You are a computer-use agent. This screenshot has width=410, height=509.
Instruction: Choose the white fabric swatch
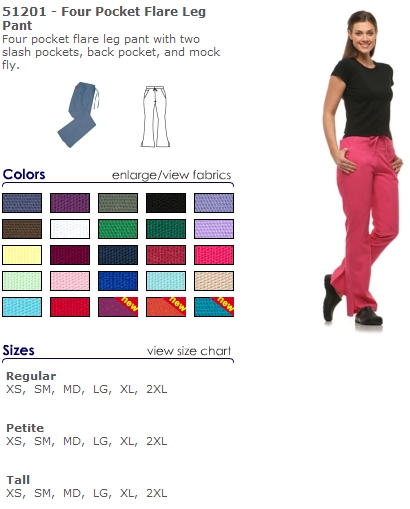70,229
